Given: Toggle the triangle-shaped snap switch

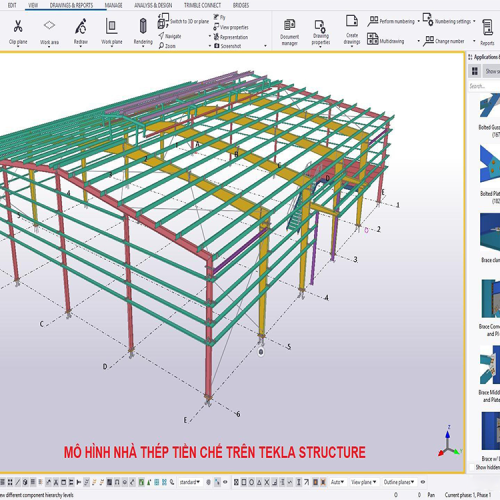Looking at the screenshot, I should (x=259, y=482).
